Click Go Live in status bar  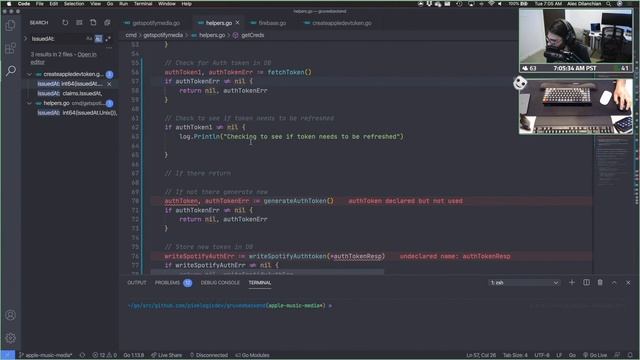(x=595, y=355)
